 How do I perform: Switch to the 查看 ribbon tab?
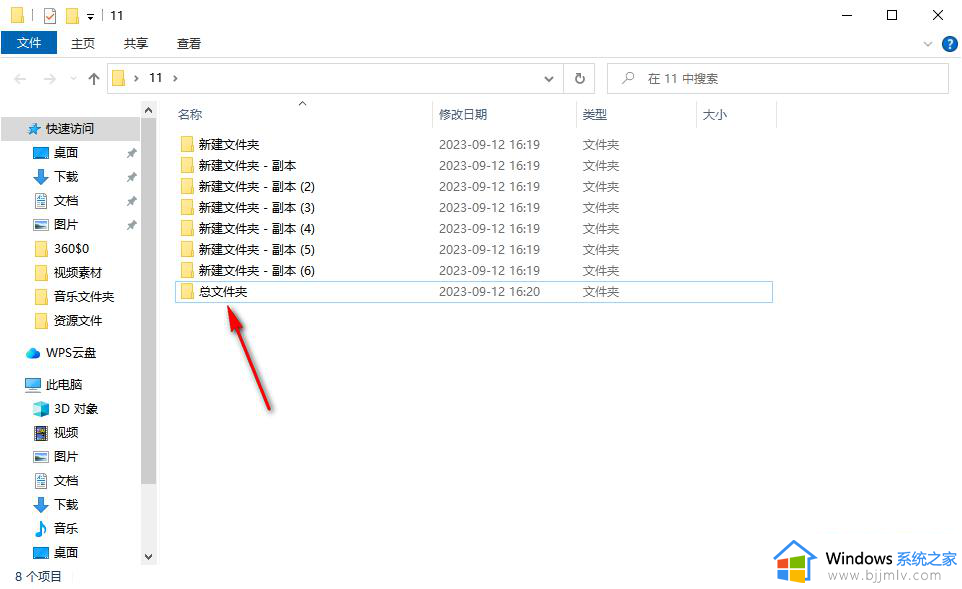coord(188,44)
